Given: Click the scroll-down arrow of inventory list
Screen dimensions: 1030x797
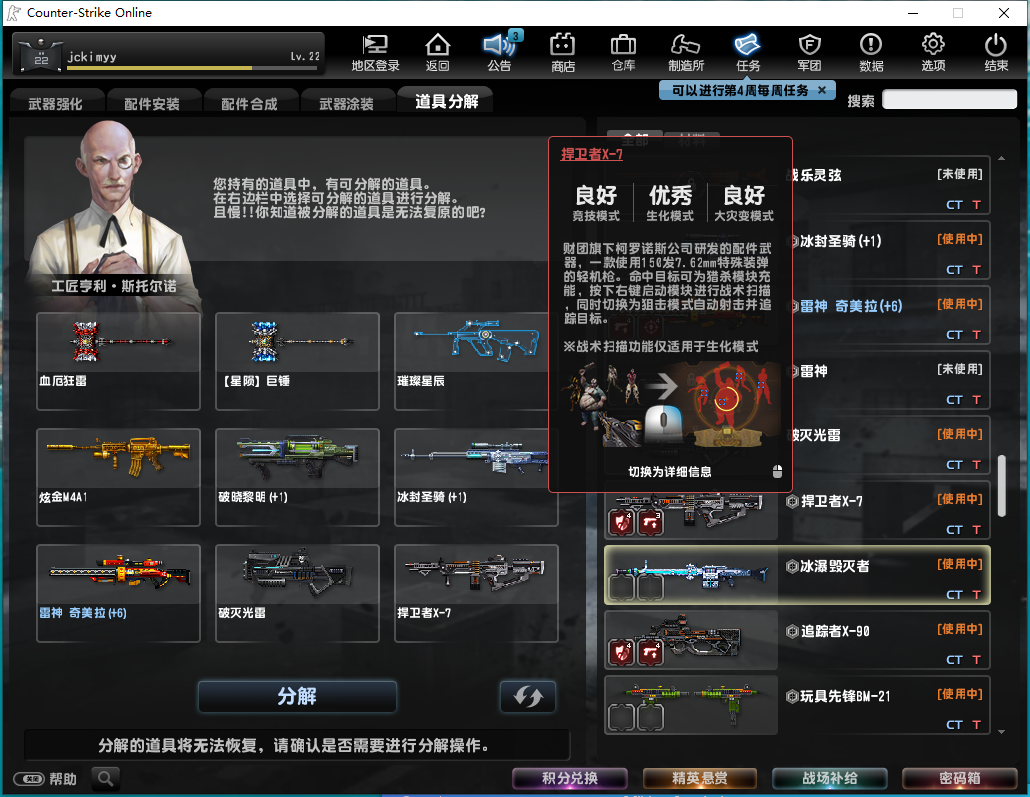Looking at the screenshot, I should click(x=1002, y=731).
